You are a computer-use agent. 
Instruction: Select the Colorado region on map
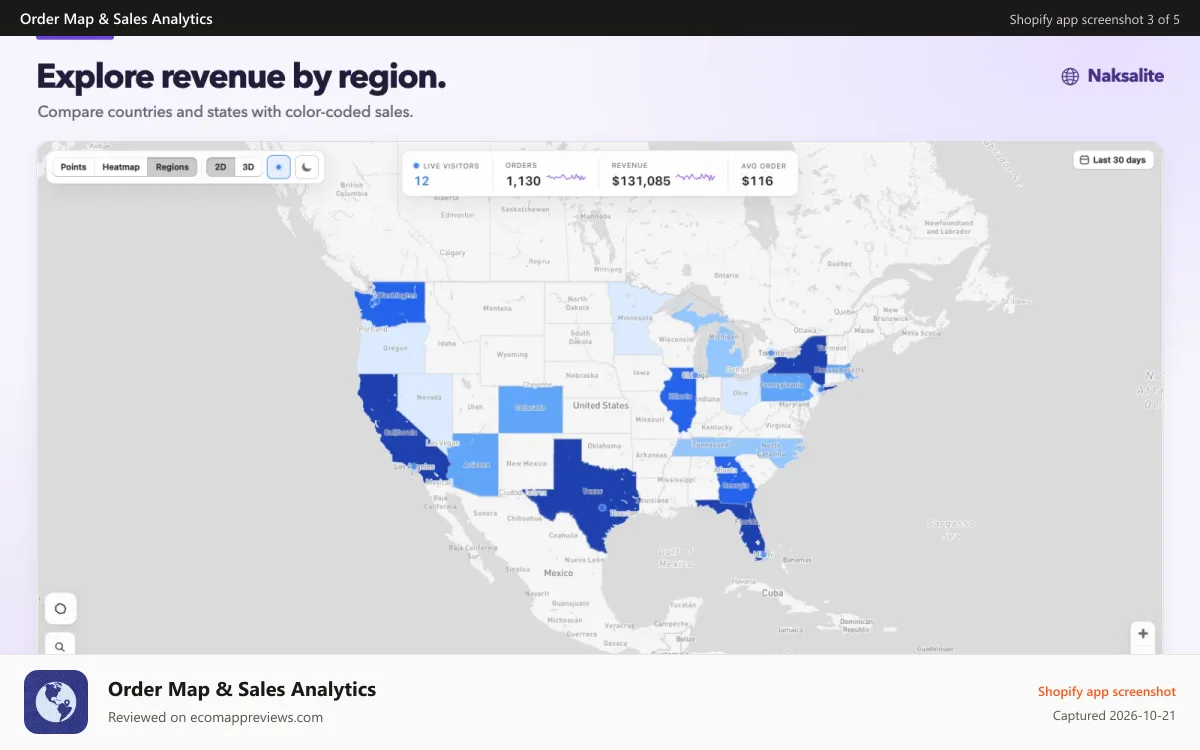530,409
